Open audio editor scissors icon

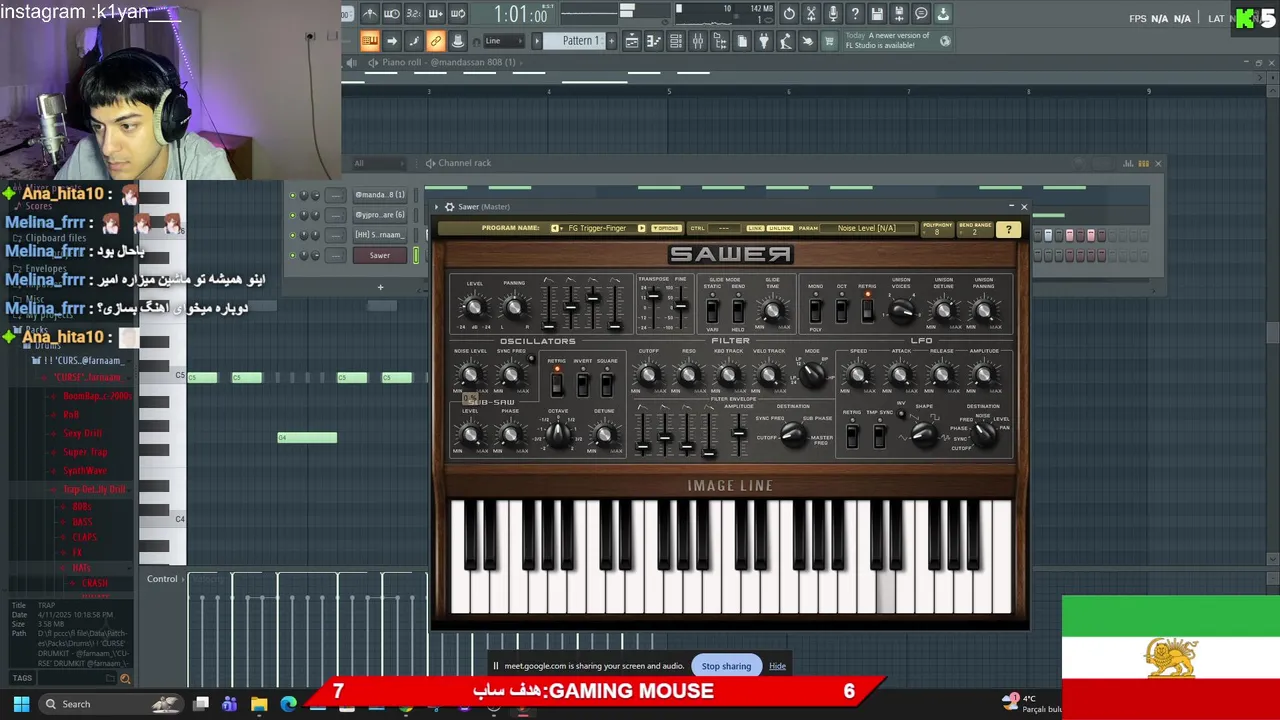811,14
